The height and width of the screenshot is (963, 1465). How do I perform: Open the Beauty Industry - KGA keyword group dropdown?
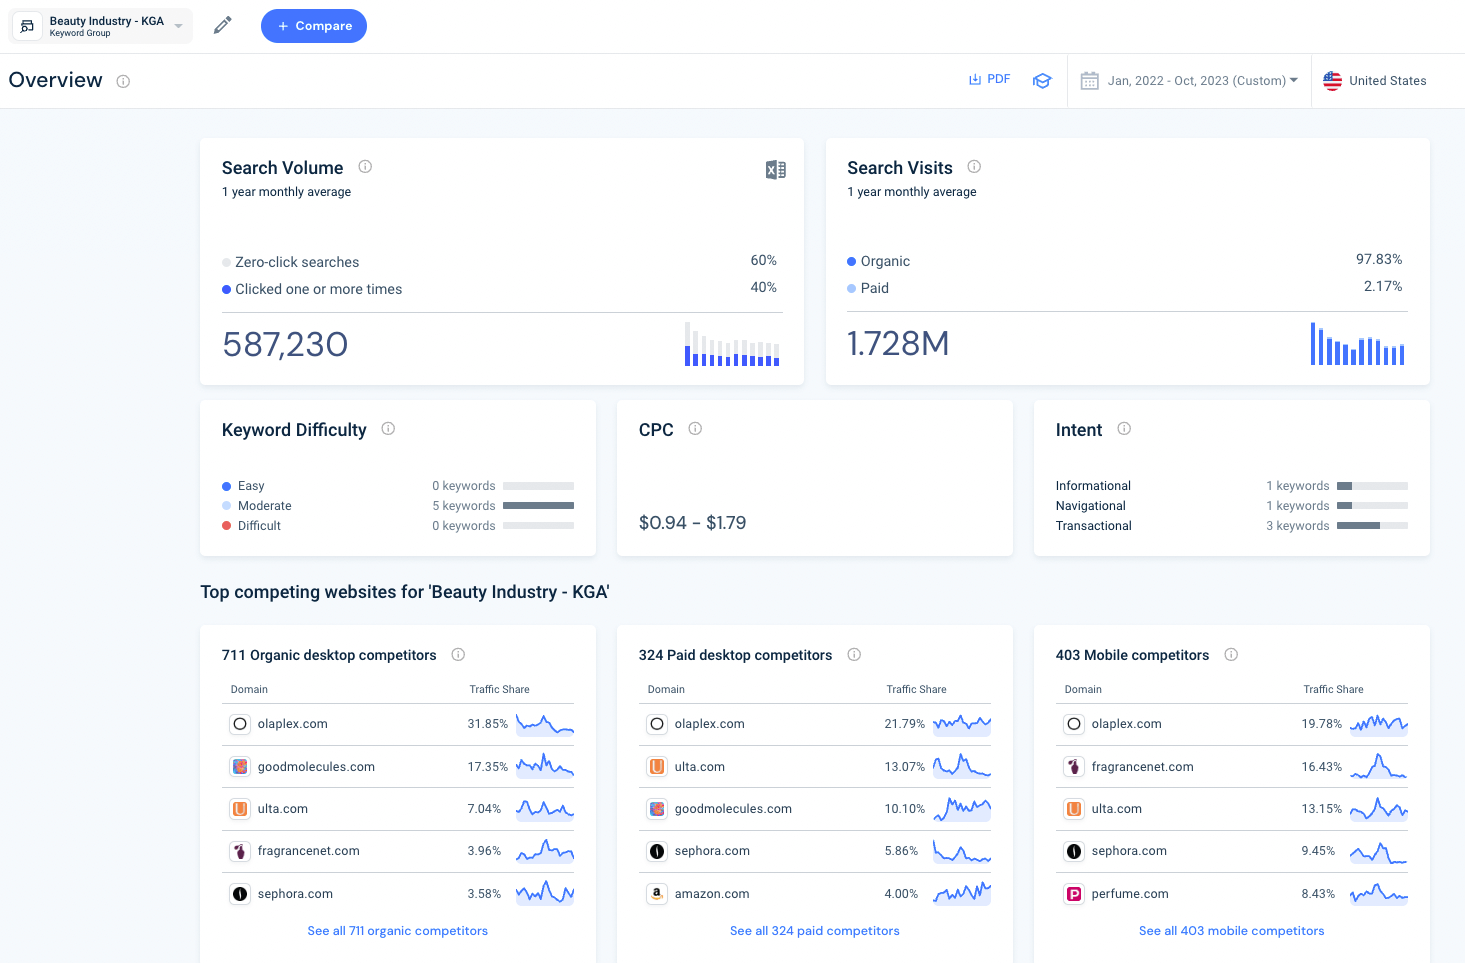click(101, 26)
